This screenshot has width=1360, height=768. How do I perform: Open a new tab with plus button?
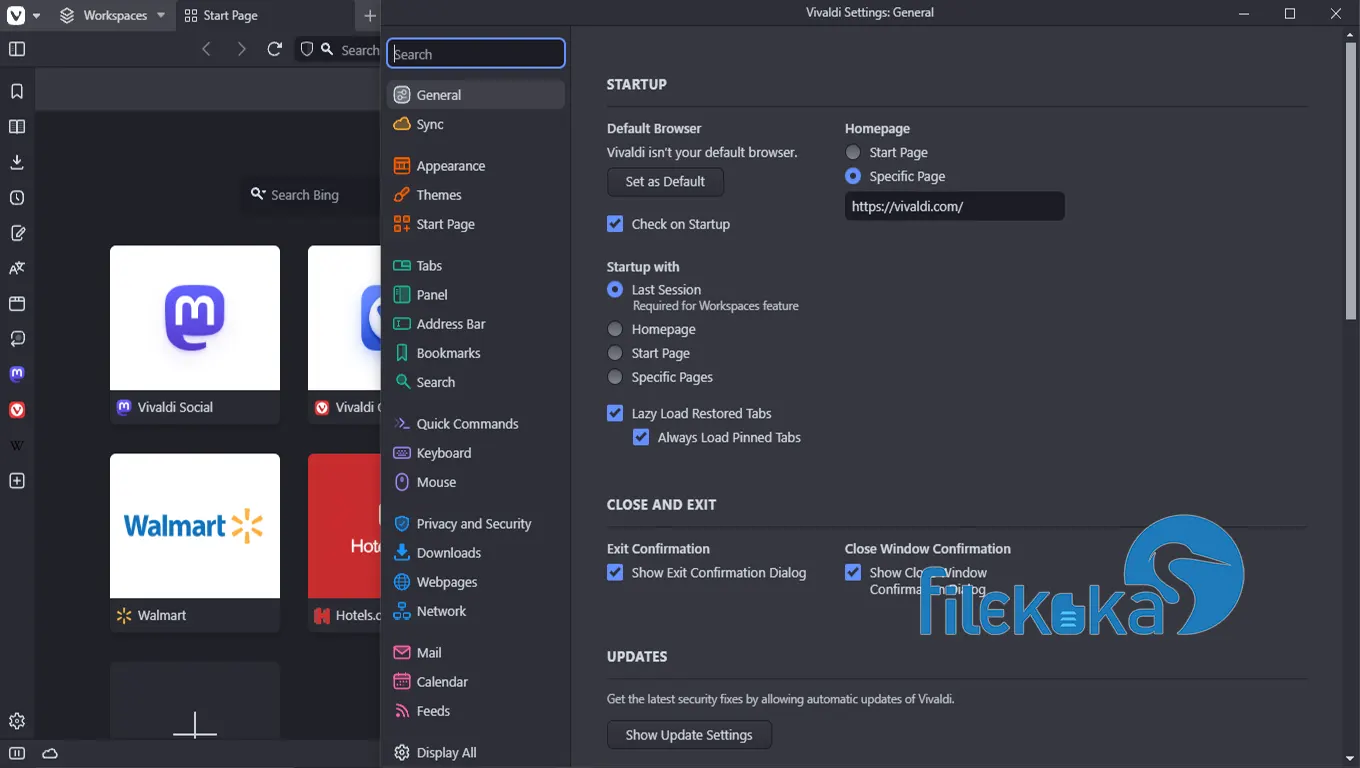point(369,15)
